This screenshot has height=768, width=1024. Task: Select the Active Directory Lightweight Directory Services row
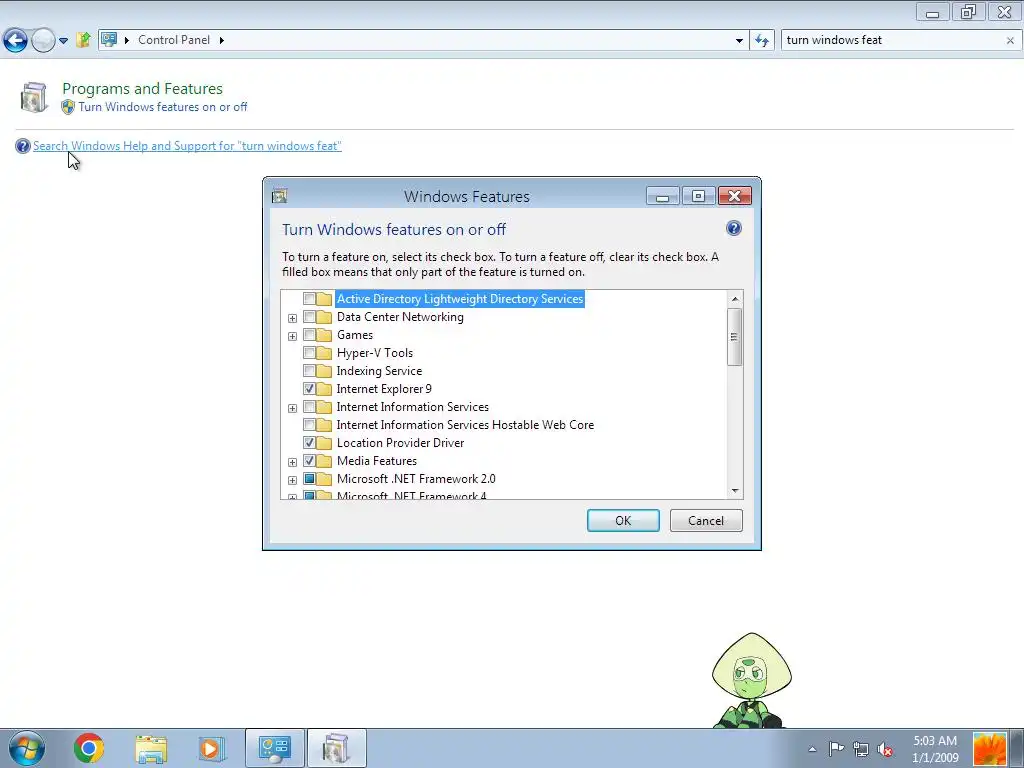pos(460,298)
